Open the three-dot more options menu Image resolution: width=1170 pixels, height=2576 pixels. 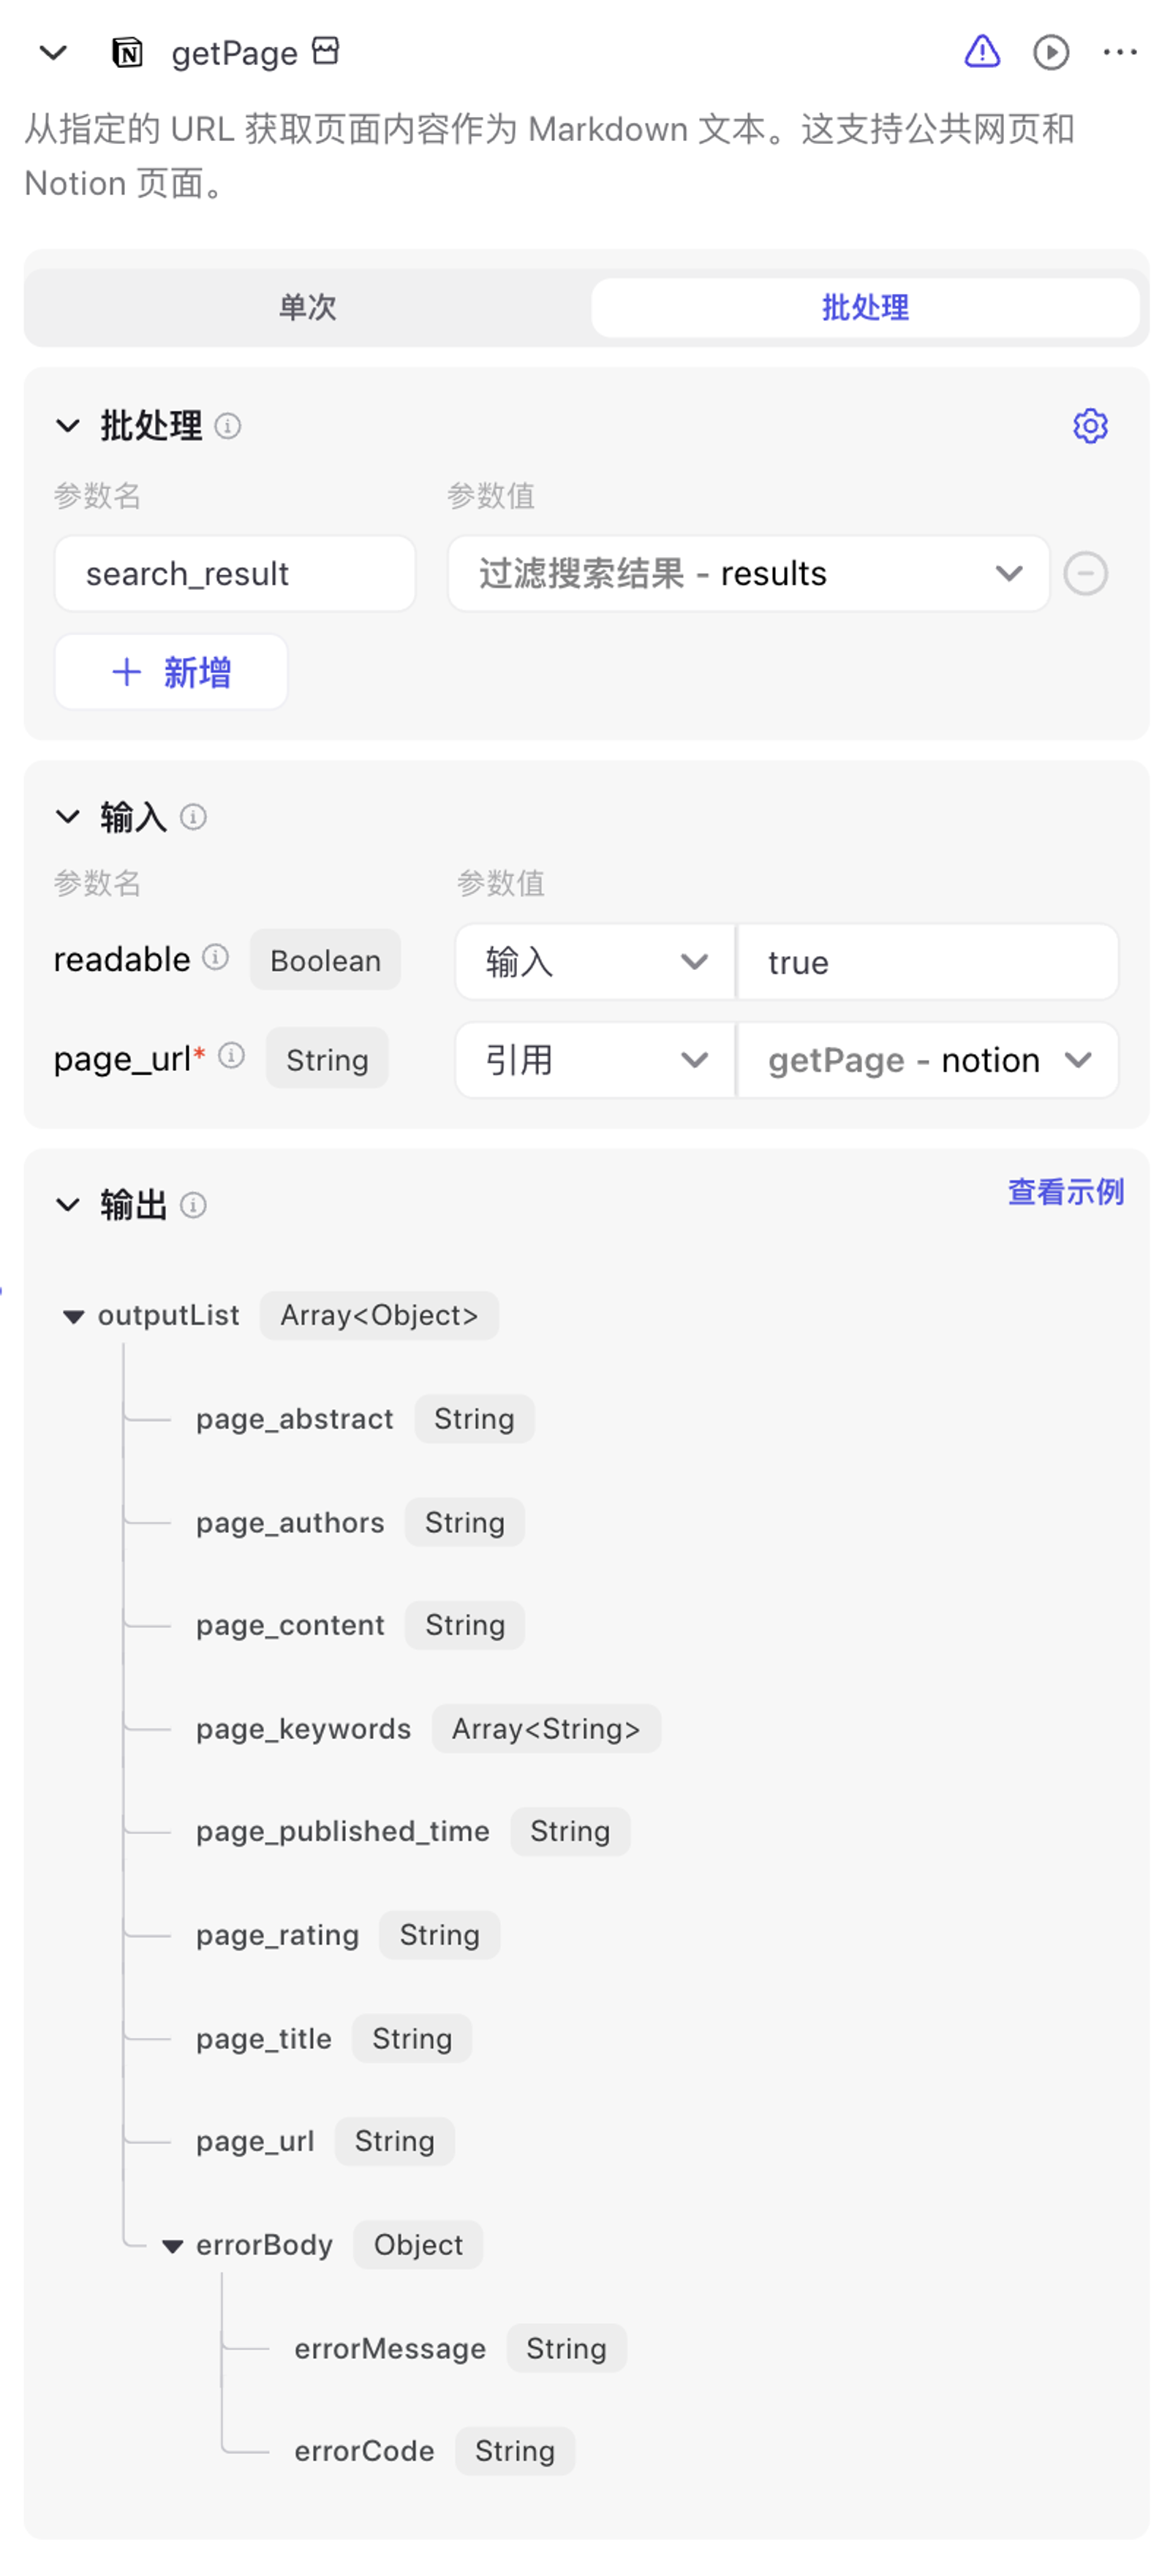click(1119, 52)
